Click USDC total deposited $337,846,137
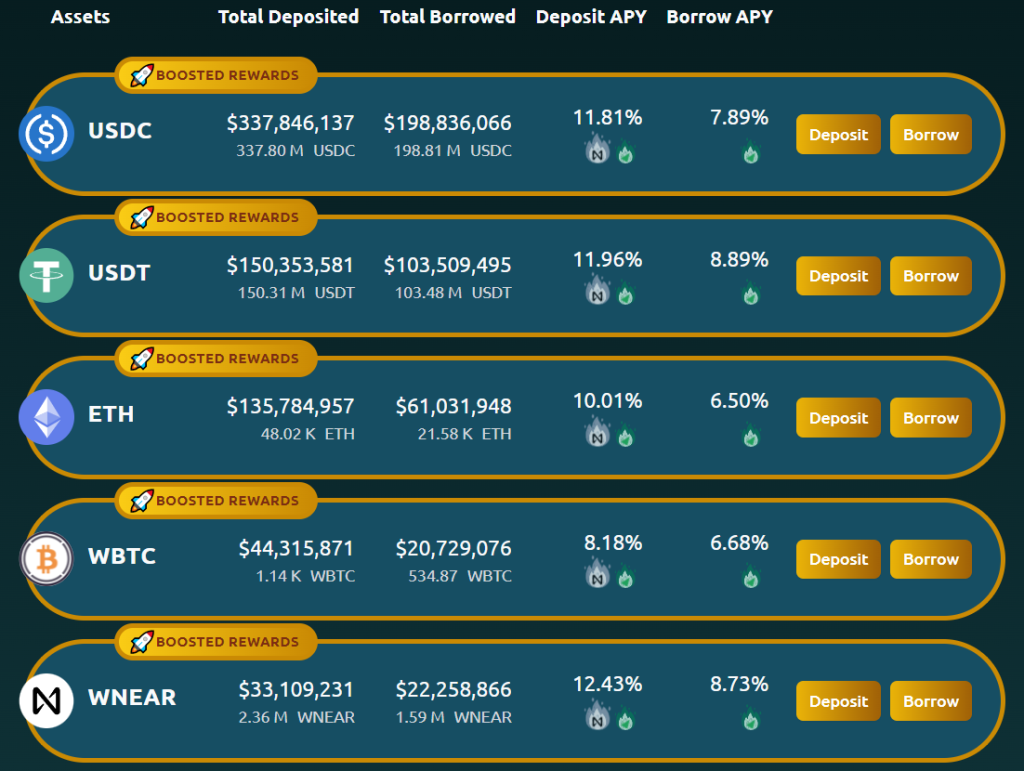1024x771 pixels. 291,123
